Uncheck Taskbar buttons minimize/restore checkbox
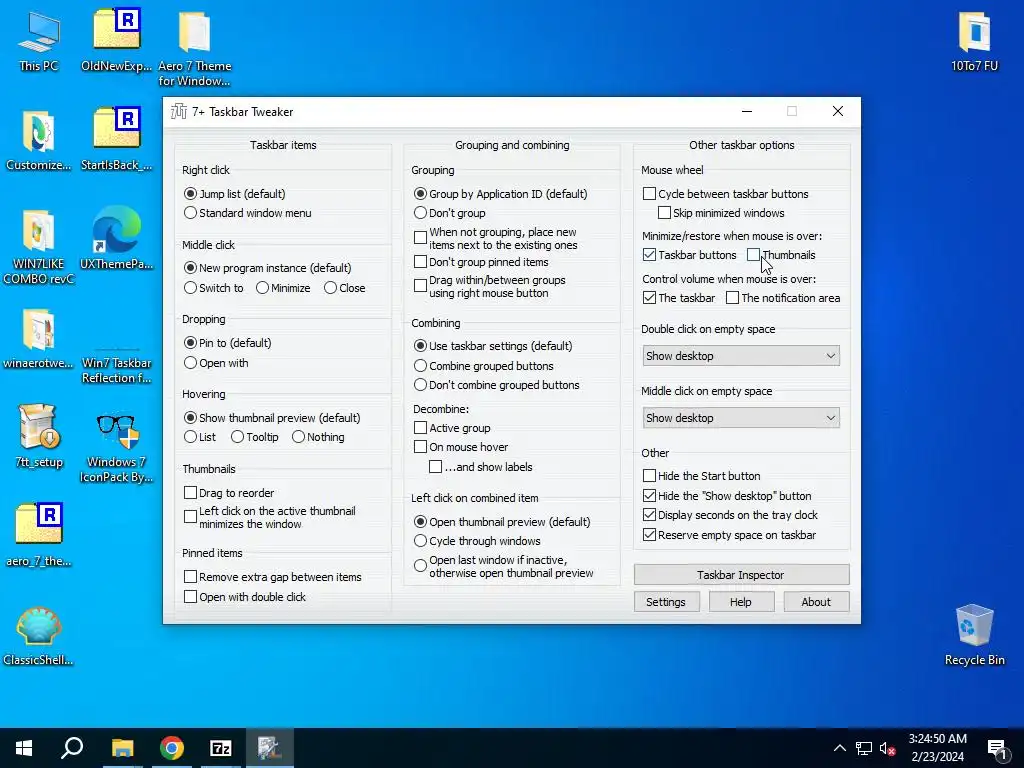1024x768 pixels. pyautogui.click(x=649, y=255)
